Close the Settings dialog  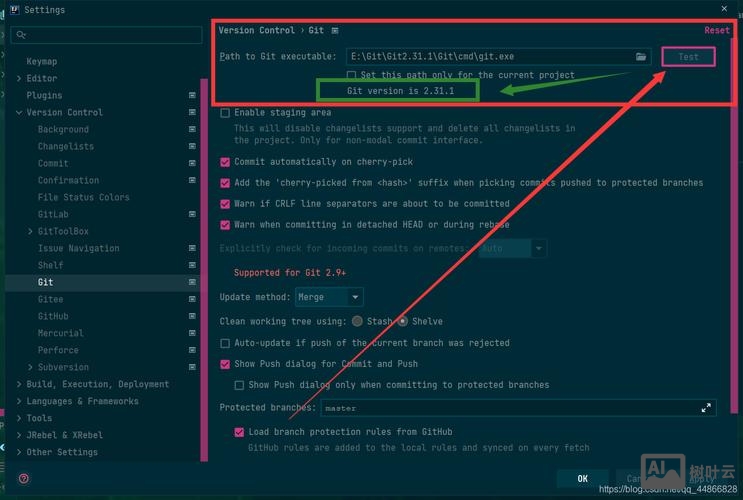coord(724,9)
